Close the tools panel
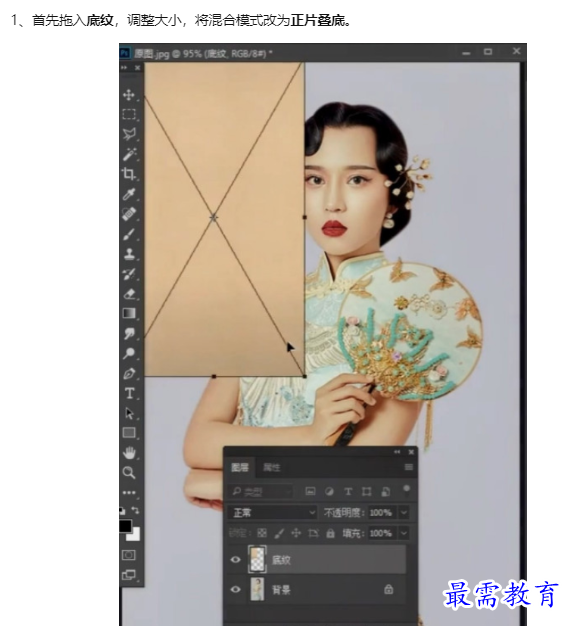The height and width of the screenshot is (626, 567). [137, 68]
